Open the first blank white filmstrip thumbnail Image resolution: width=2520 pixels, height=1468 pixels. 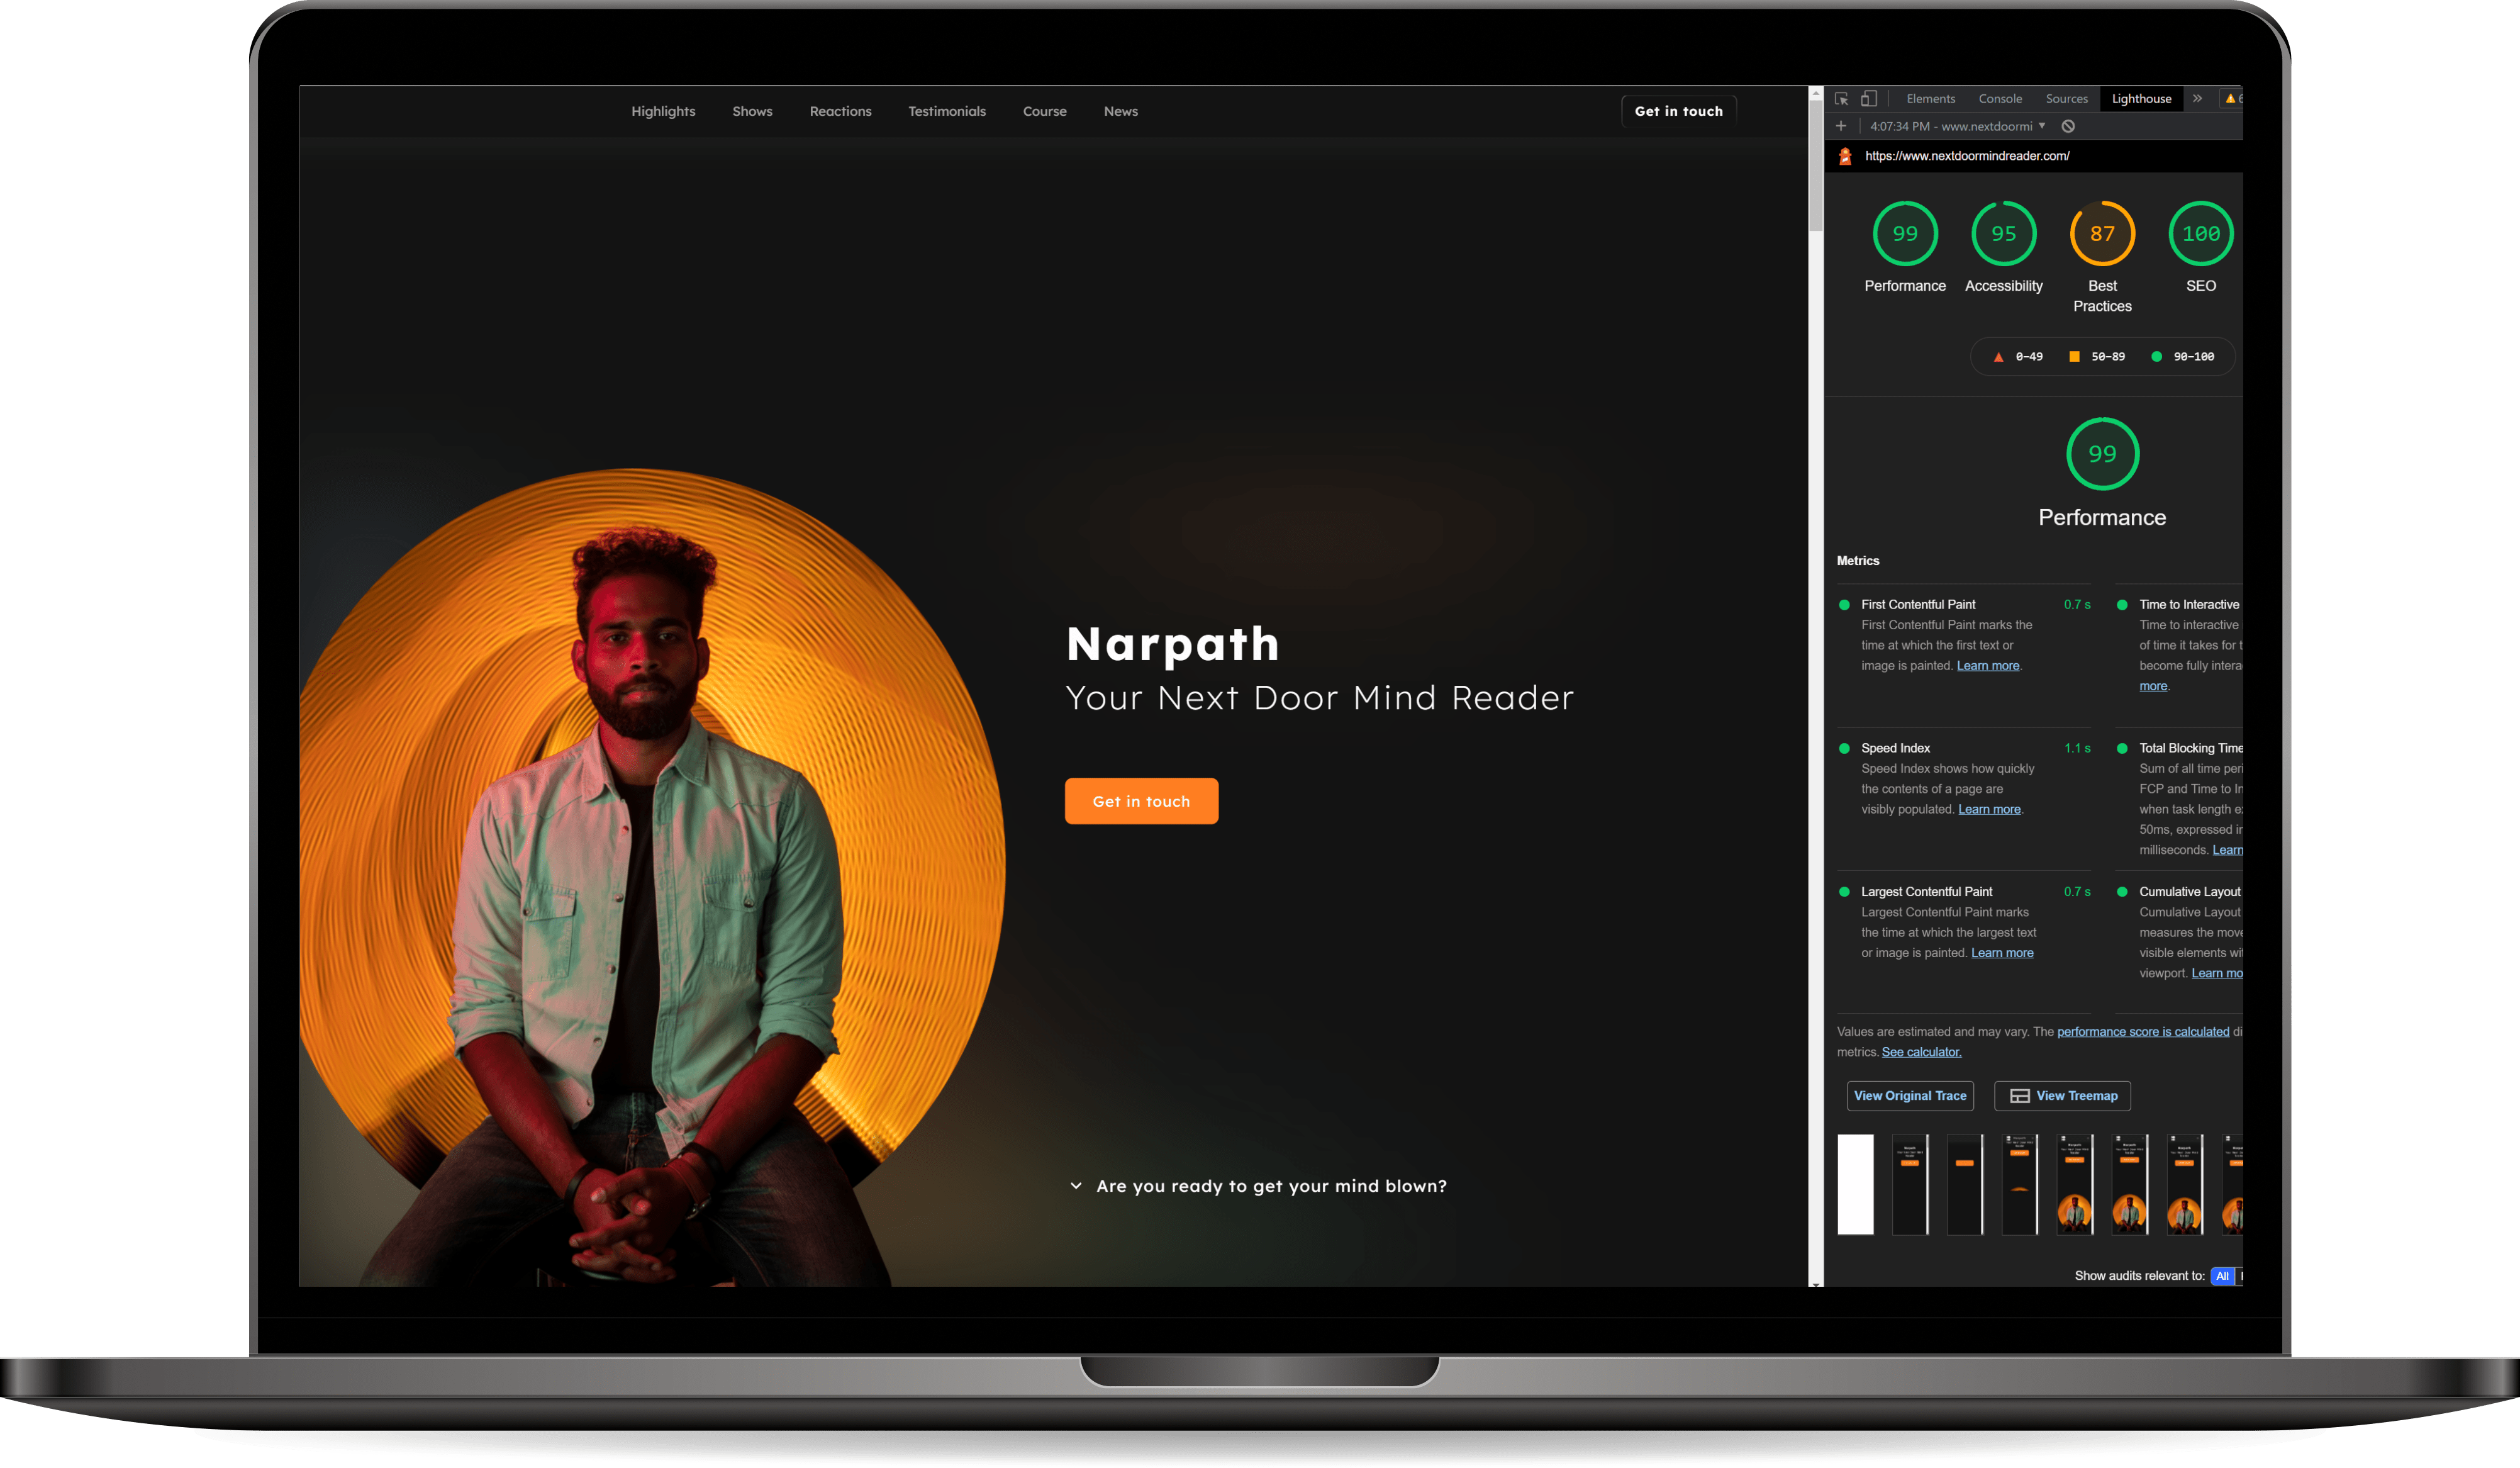click(x=1855, y=1184)
